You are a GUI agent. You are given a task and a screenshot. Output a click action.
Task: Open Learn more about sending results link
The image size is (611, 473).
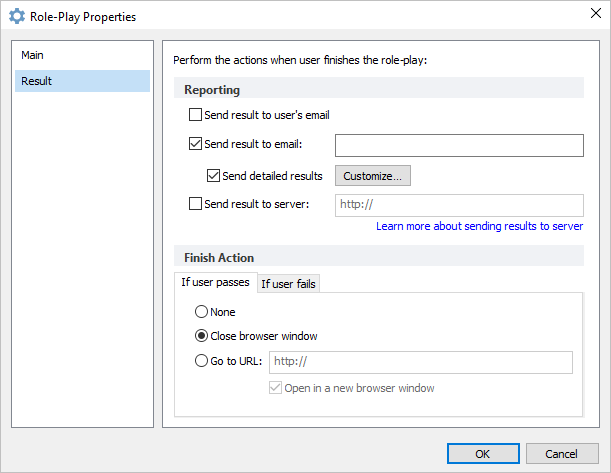(x=479, y=226)
